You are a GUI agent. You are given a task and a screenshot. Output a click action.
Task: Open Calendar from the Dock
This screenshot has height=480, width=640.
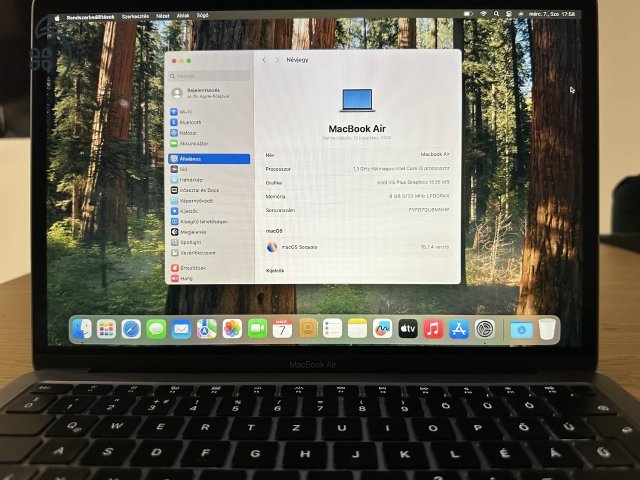tap(282, 329)
